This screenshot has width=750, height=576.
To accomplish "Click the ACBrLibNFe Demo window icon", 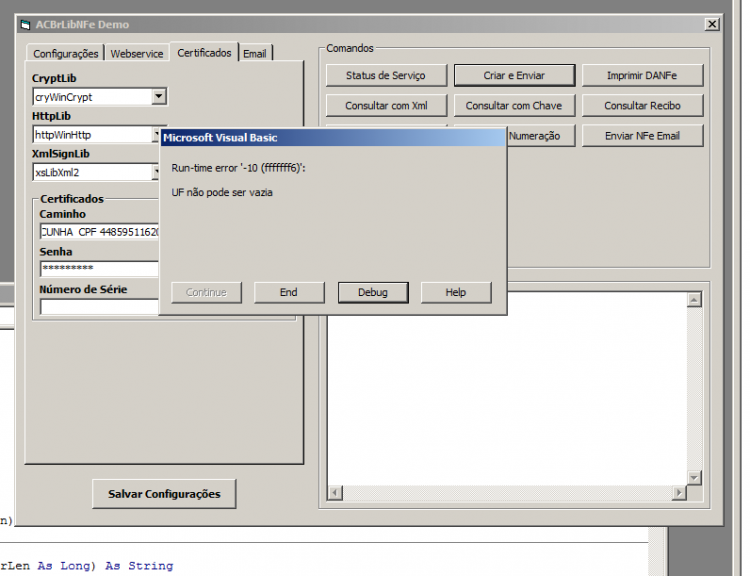I will (25, 24).
